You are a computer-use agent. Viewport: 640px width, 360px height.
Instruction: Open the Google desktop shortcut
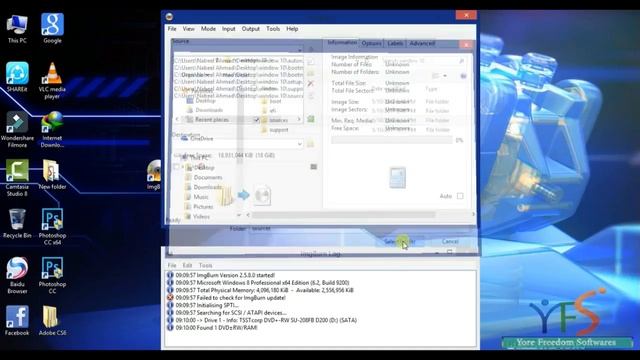click(52, 29)
